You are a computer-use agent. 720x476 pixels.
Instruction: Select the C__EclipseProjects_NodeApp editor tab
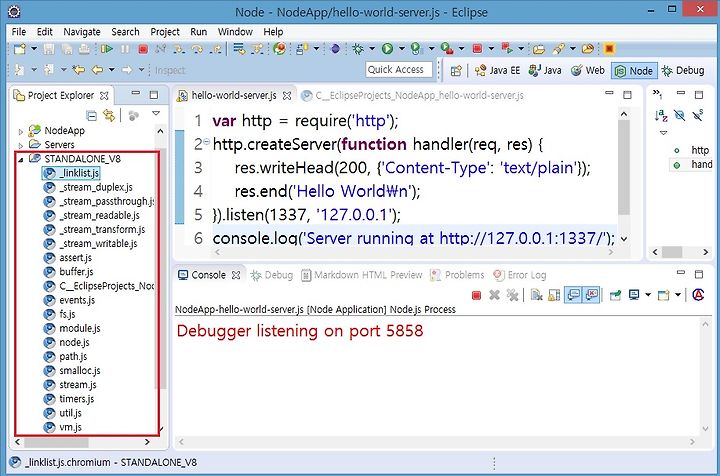tap(412, 95)
